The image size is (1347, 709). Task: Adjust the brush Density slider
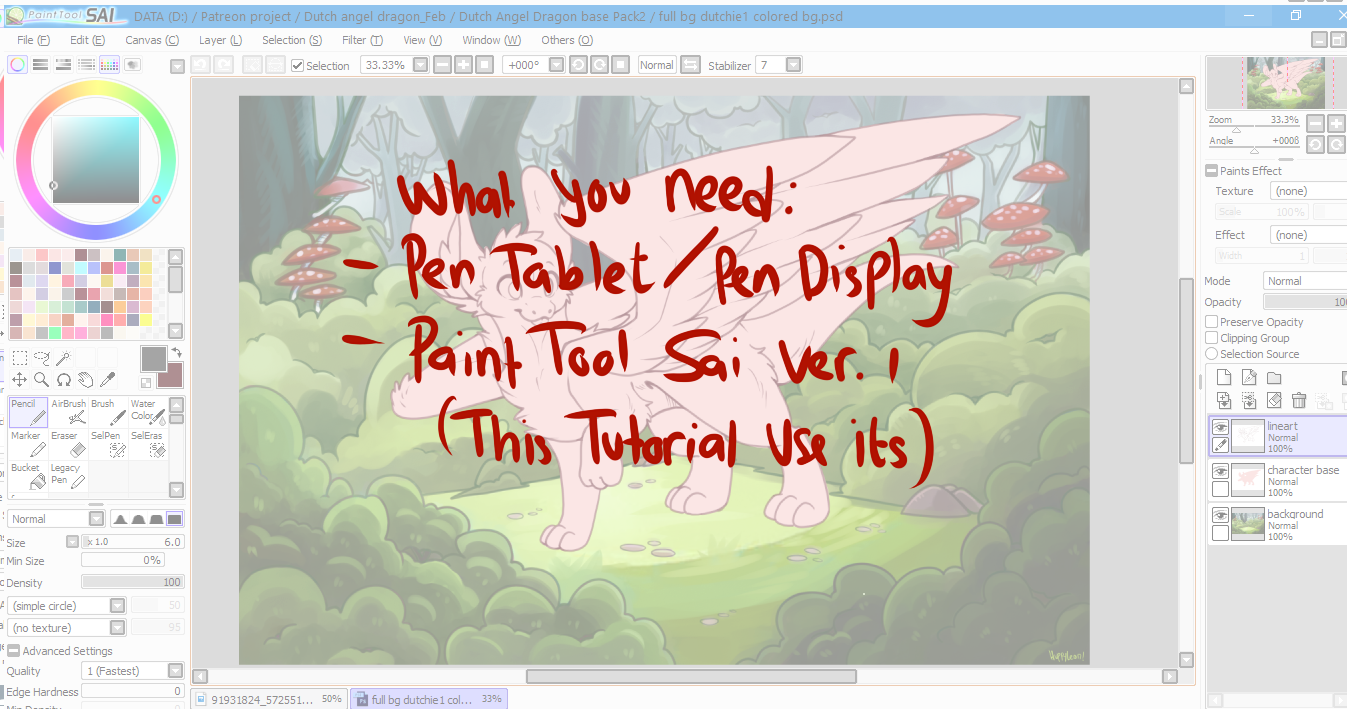133,582
